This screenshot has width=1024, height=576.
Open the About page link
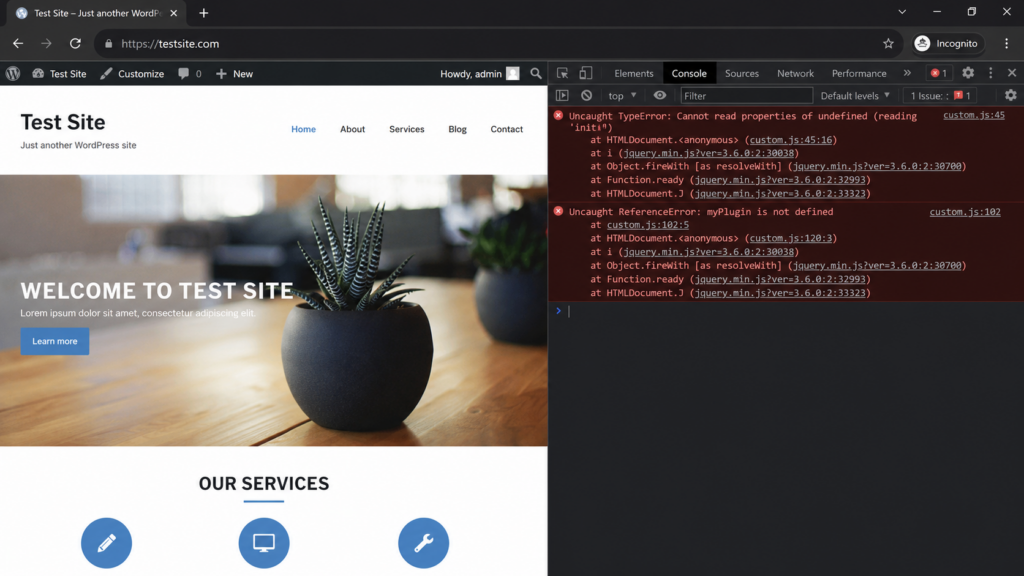352,129
